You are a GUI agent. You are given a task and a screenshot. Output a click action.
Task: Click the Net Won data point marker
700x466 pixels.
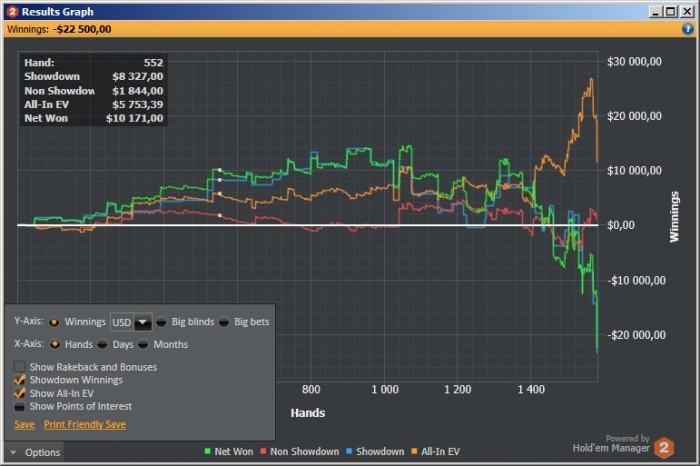click(x=220, y=170)
